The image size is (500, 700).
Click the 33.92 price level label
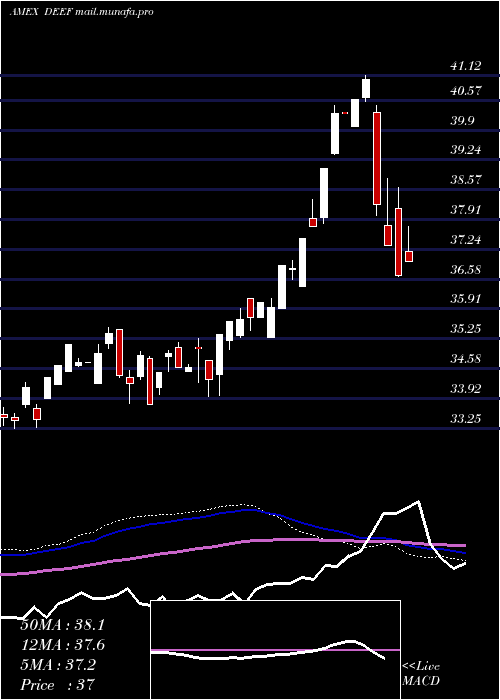pos(466,388)
